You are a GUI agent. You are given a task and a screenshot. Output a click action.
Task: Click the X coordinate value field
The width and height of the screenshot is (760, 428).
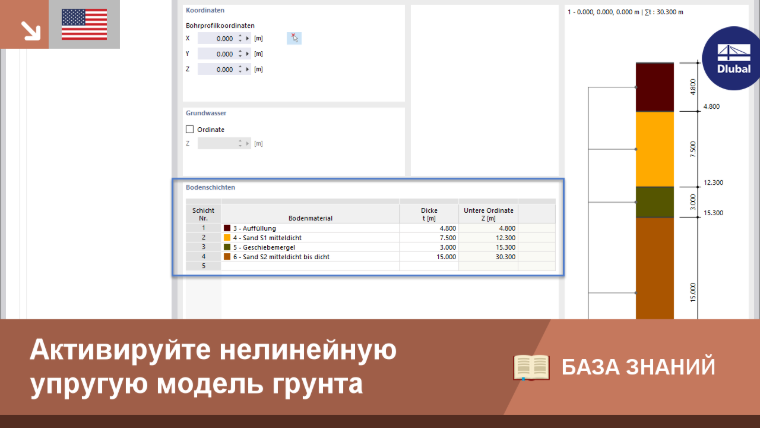point(217,38)
